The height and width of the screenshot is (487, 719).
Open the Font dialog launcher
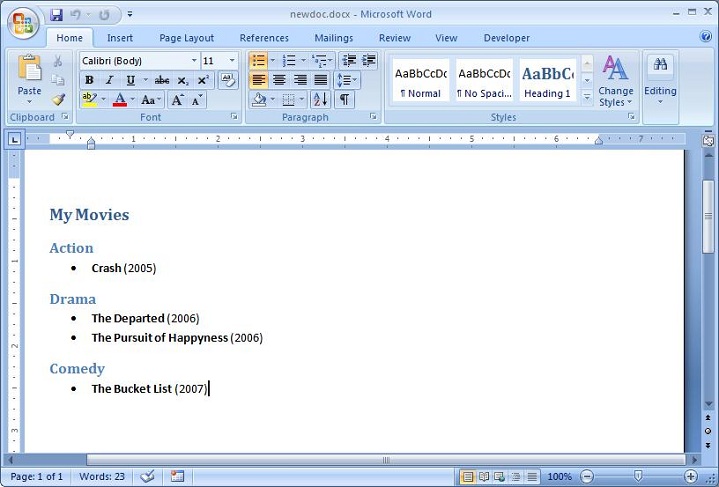[234, 117]
